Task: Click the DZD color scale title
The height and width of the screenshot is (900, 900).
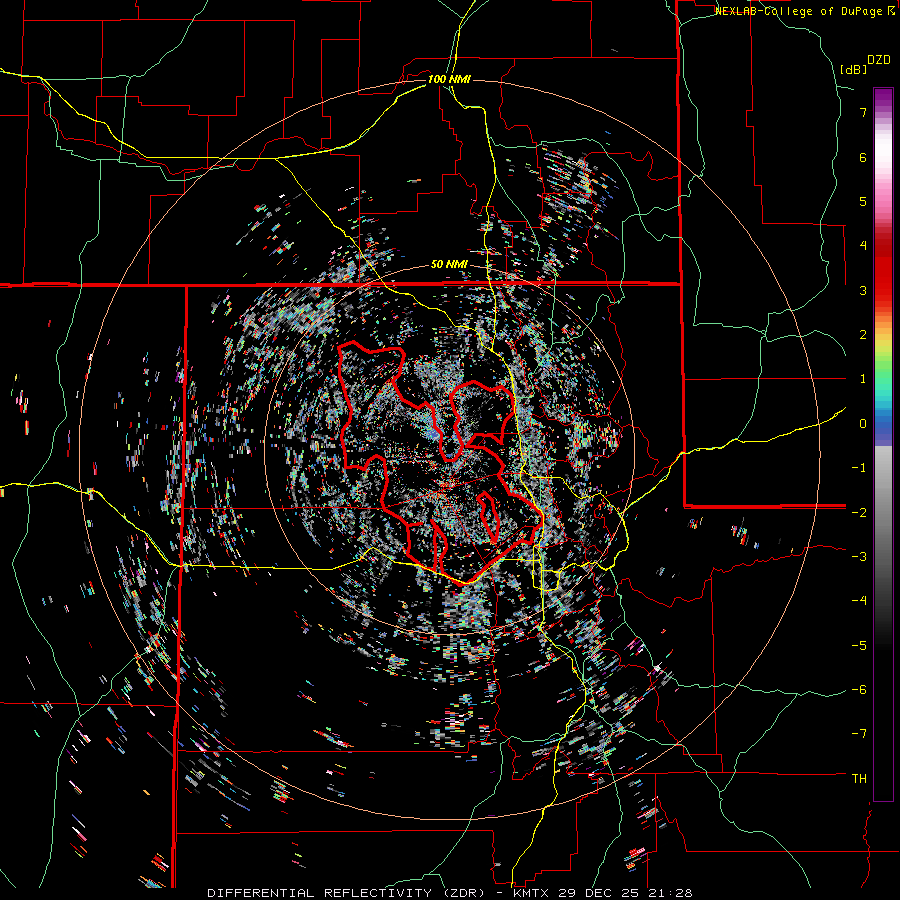Action: click(x=879, y=60)
